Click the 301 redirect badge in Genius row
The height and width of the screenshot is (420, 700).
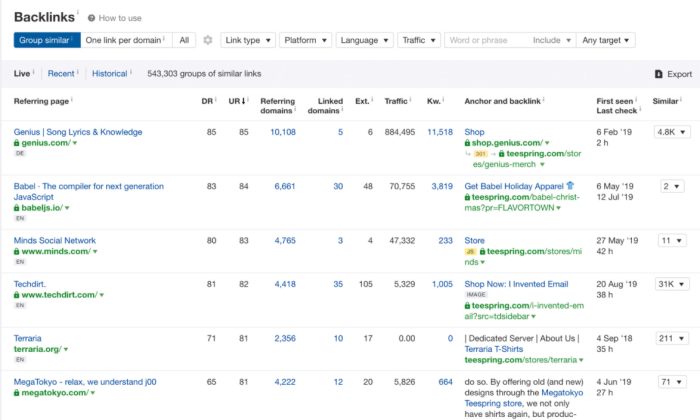(x=480, y=154)
